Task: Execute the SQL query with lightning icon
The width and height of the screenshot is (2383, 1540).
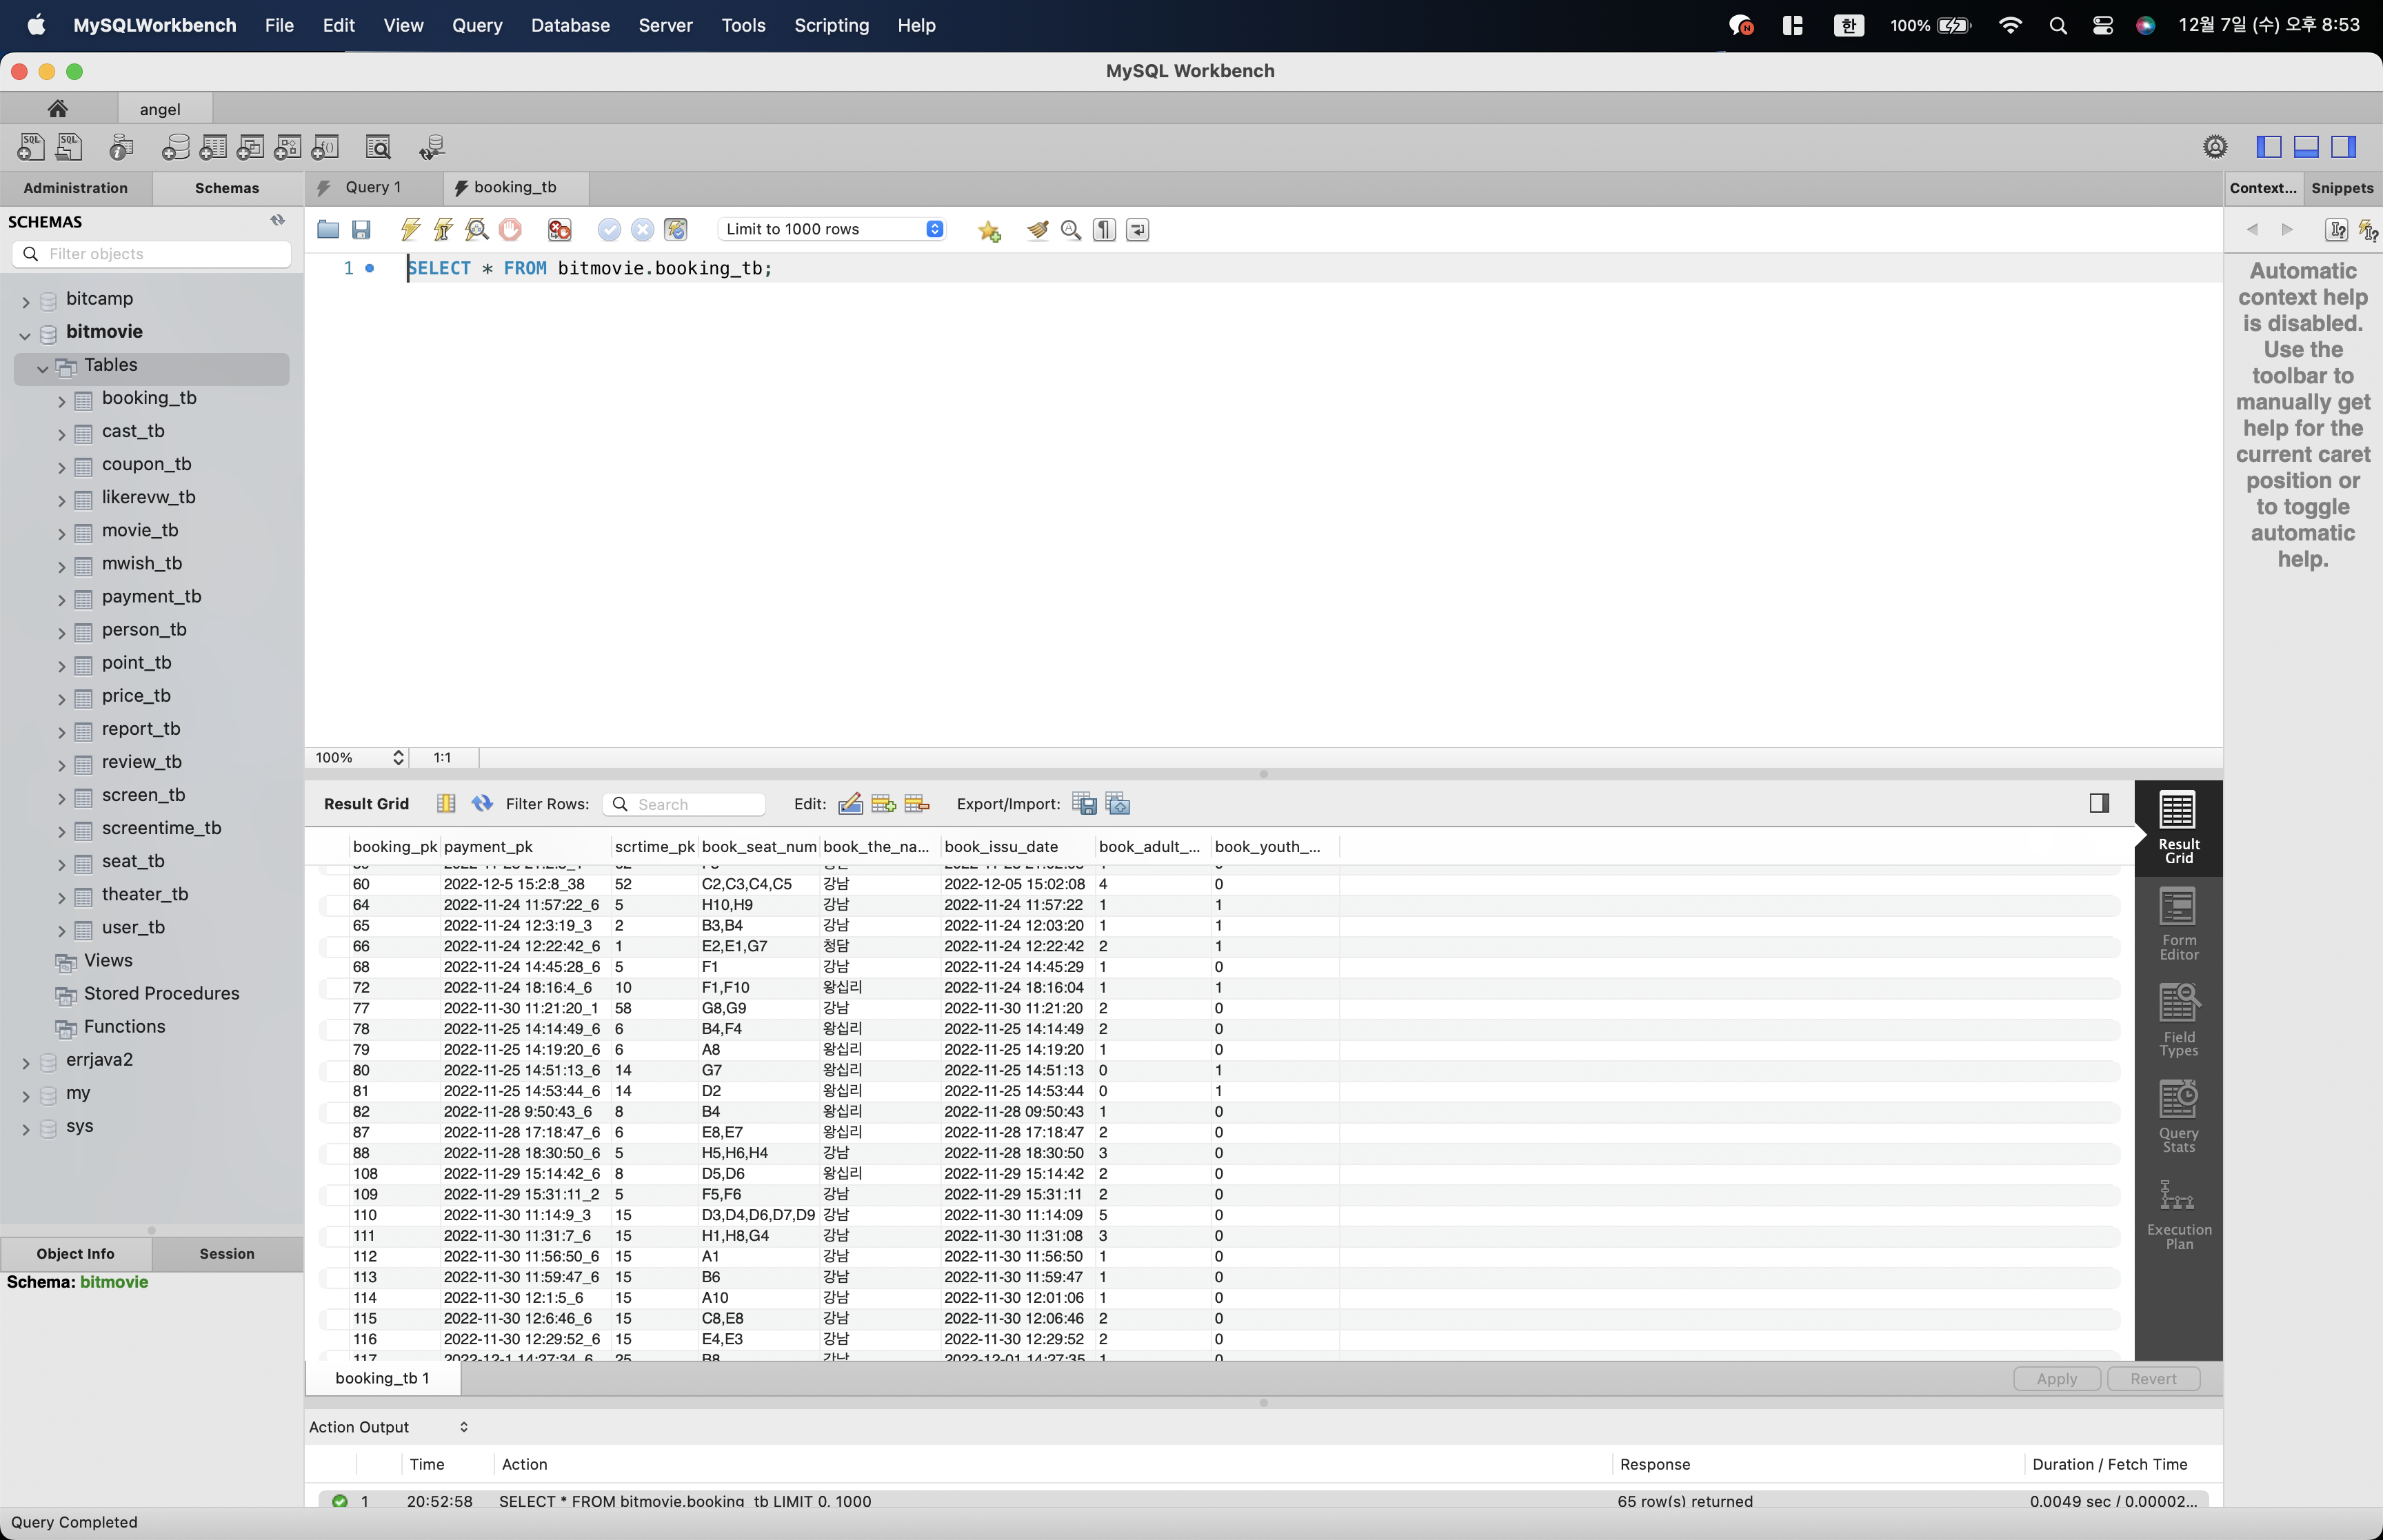Action: [410, 230]
